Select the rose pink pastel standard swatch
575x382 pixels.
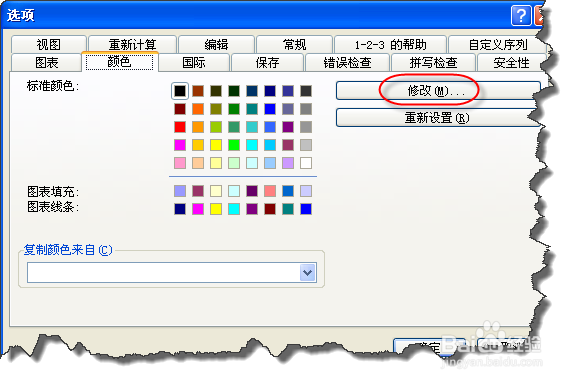click(180, 163)
